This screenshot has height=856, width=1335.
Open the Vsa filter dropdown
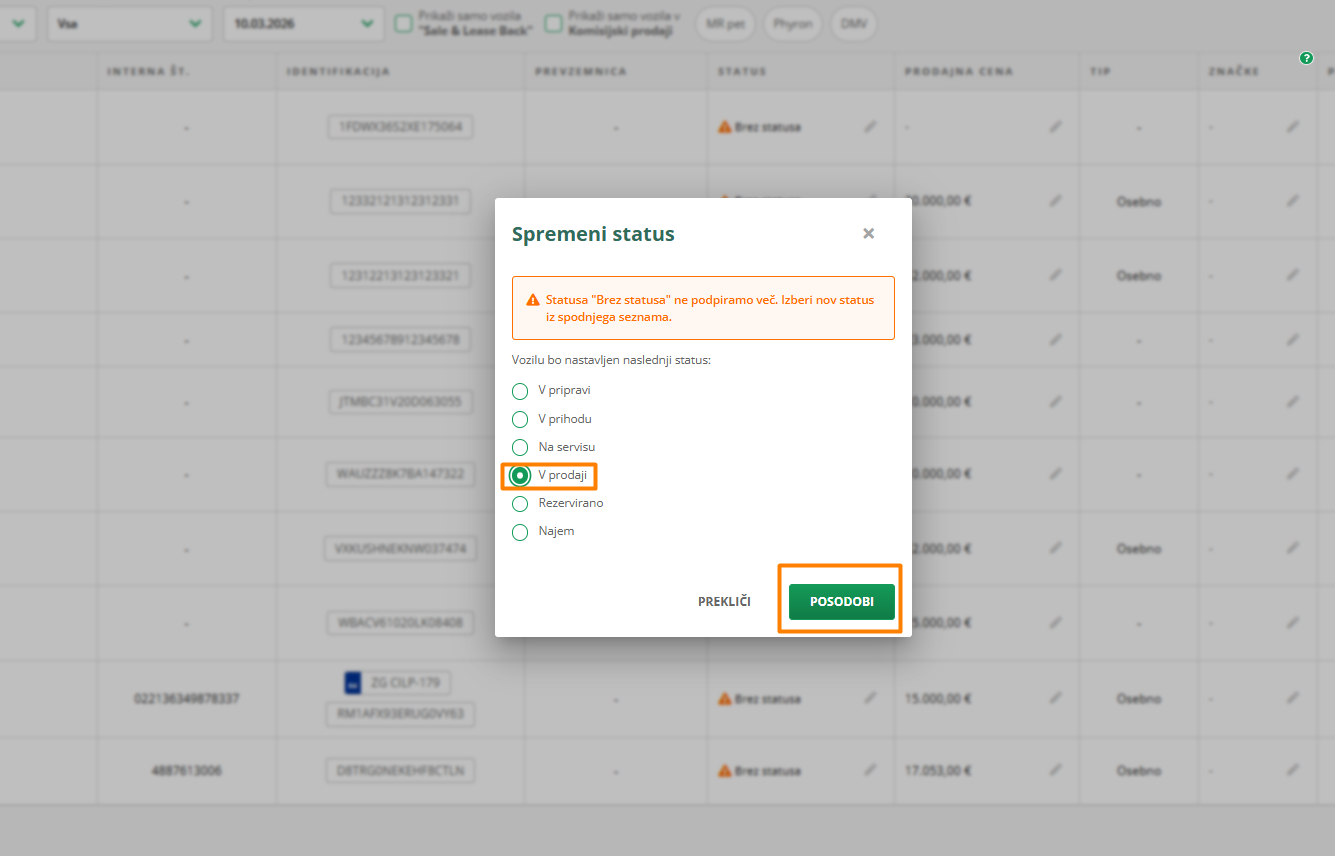[x=130, y=23]
